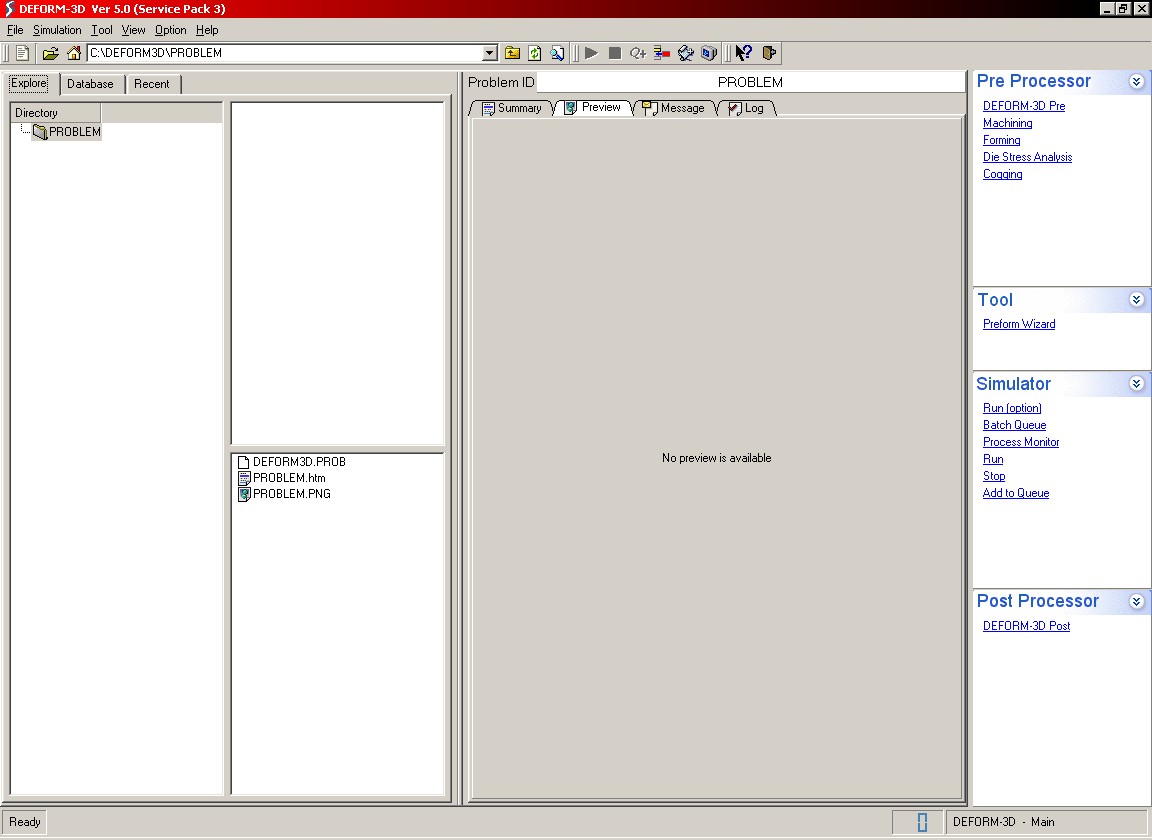Switch to the Explore tab
1152x840 pixels.
click(x=29, y=83)
